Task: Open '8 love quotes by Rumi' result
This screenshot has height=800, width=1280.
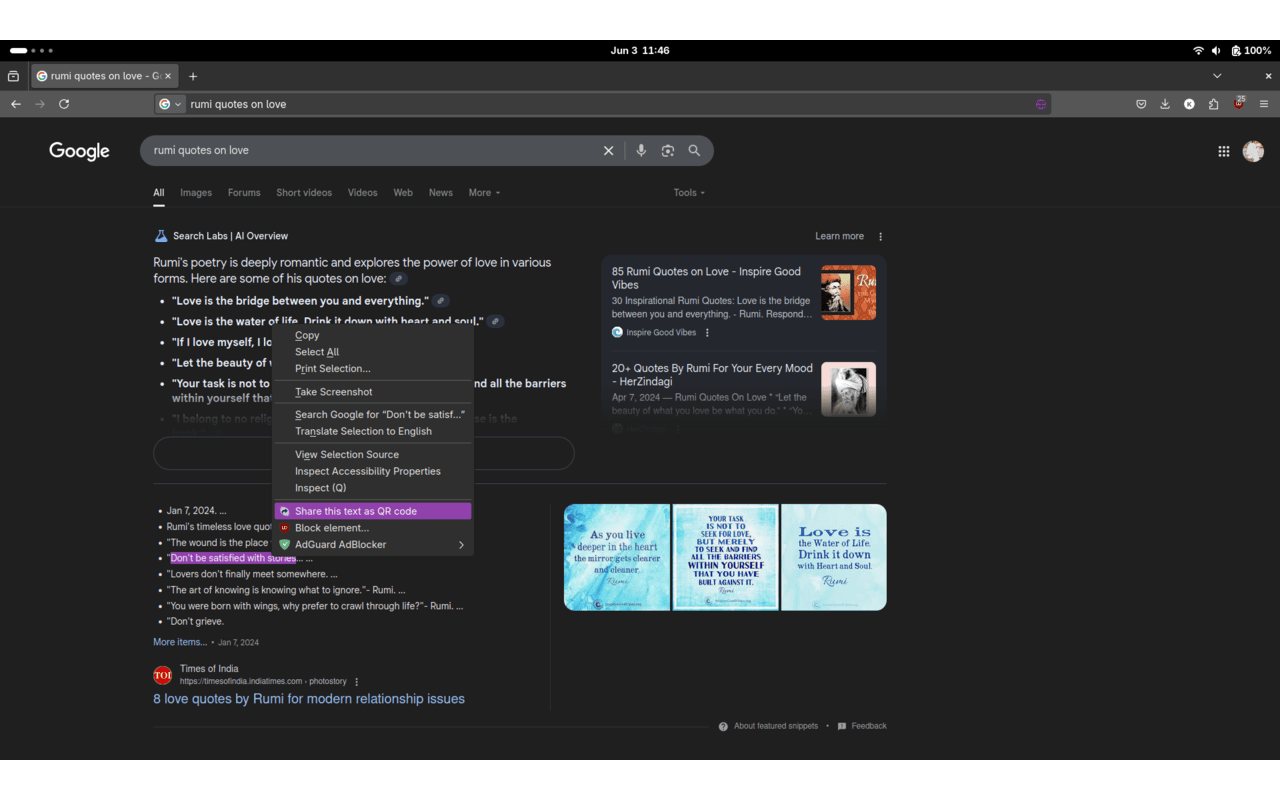Action: [x=309, y=699]
